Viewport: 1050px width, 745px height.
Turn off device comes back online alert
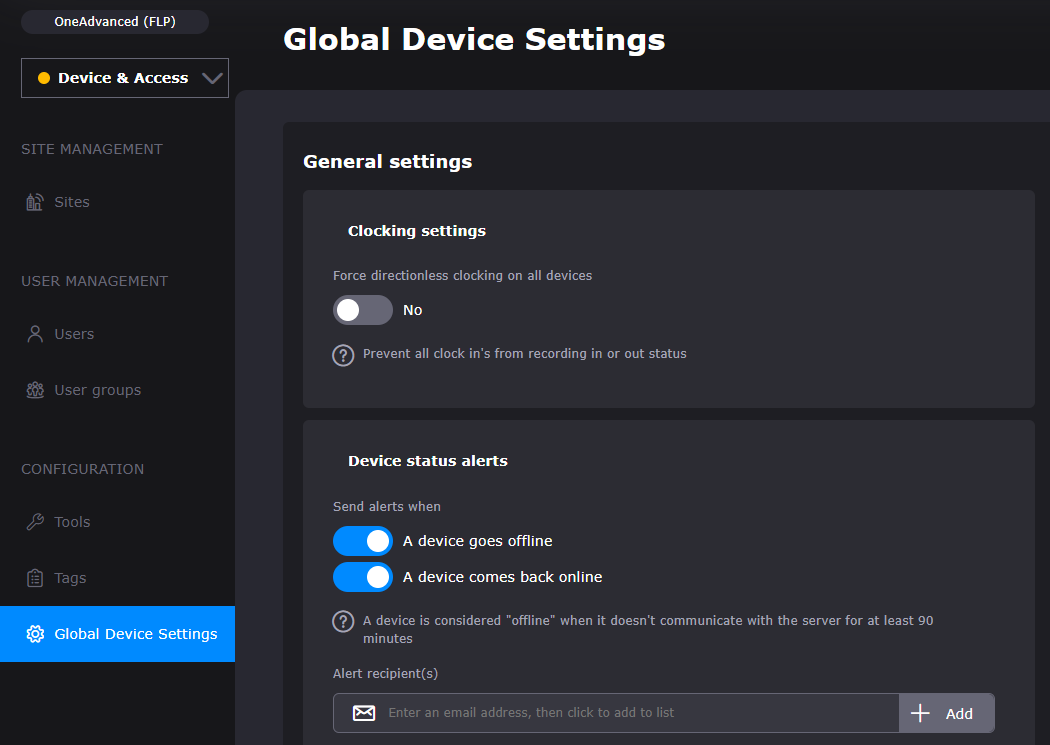[x=362, y=577]
